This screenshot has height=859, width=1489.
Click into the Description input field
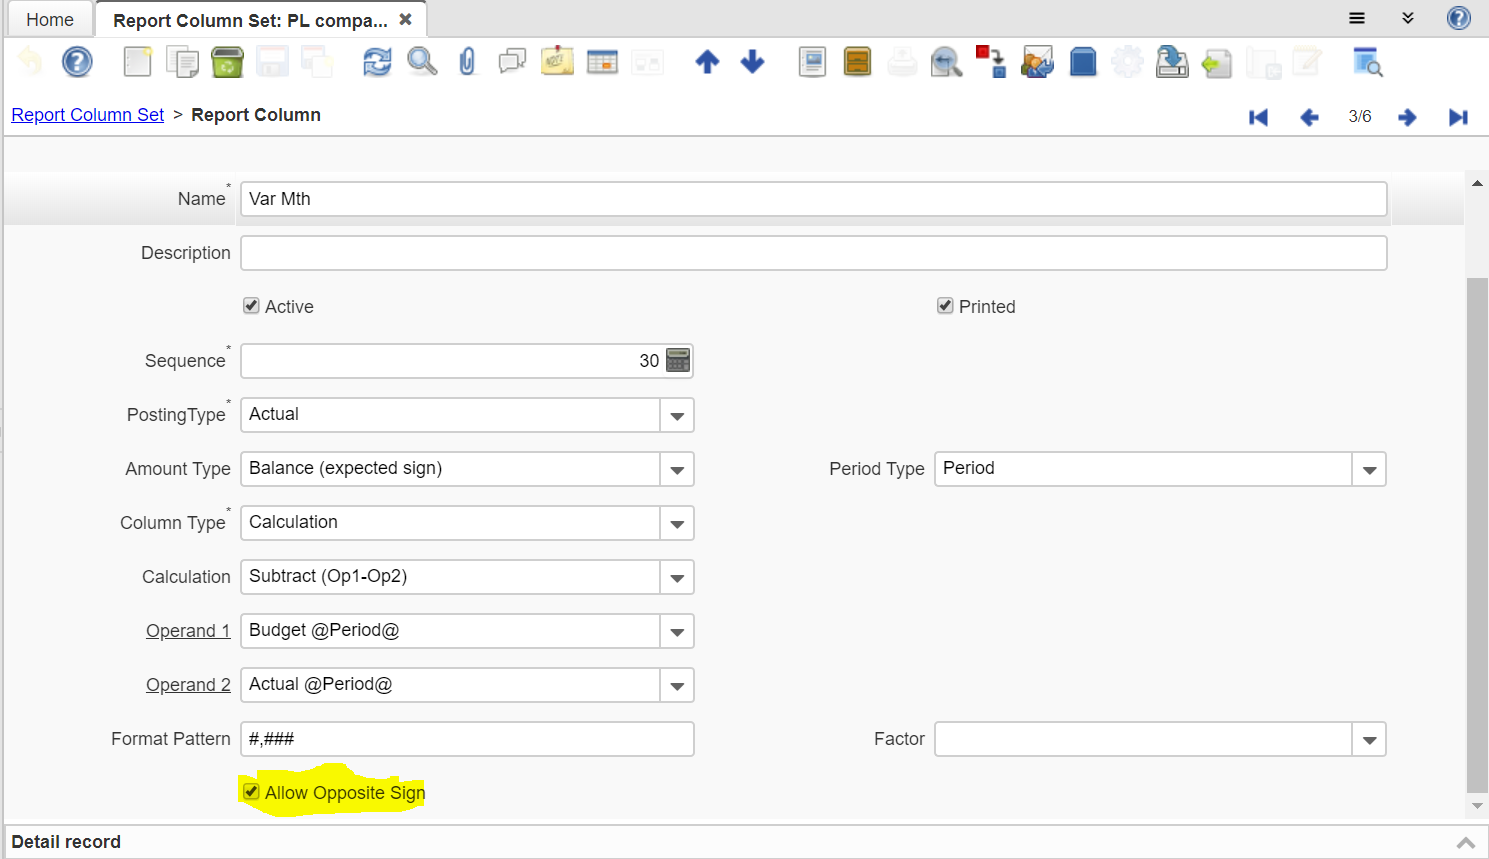(813, 253)
